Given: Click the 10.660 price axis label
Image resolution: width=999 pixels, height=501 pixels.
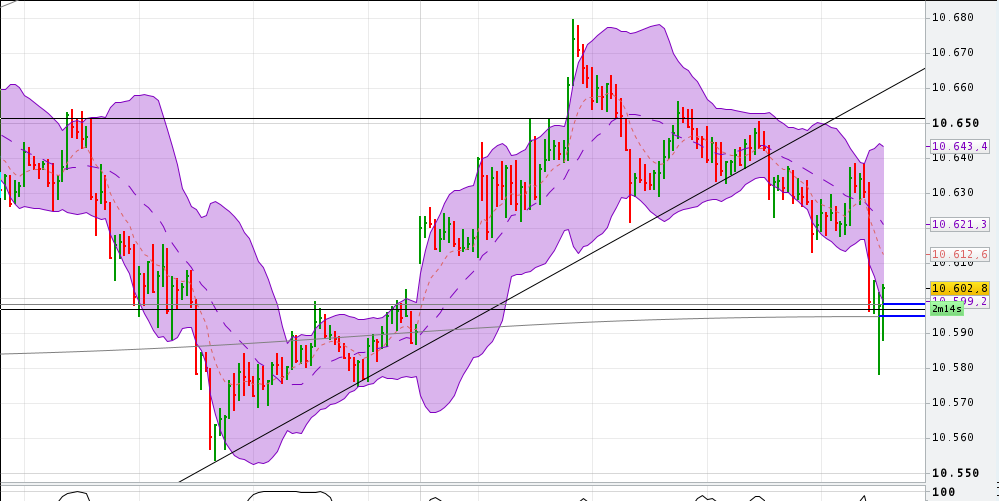Looking at the screenshot, I should 952,87.
